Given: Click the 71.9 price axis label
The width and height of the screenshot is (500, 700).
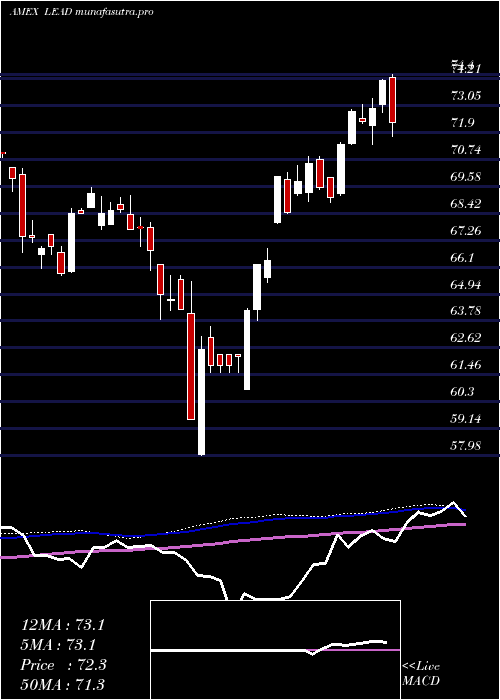Looking at the screenshot, I should 462,123.
